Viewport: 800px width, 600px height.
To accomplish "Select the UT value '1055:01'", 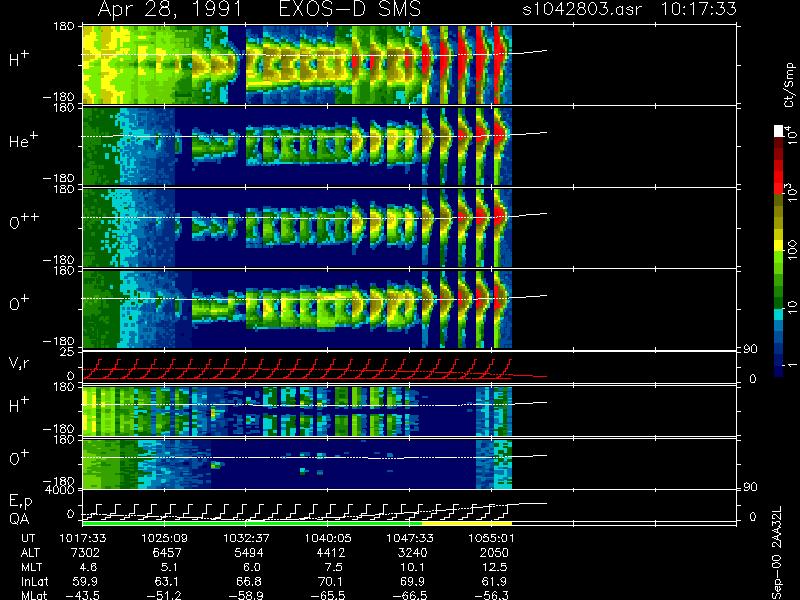I will (x=491, y=538).
